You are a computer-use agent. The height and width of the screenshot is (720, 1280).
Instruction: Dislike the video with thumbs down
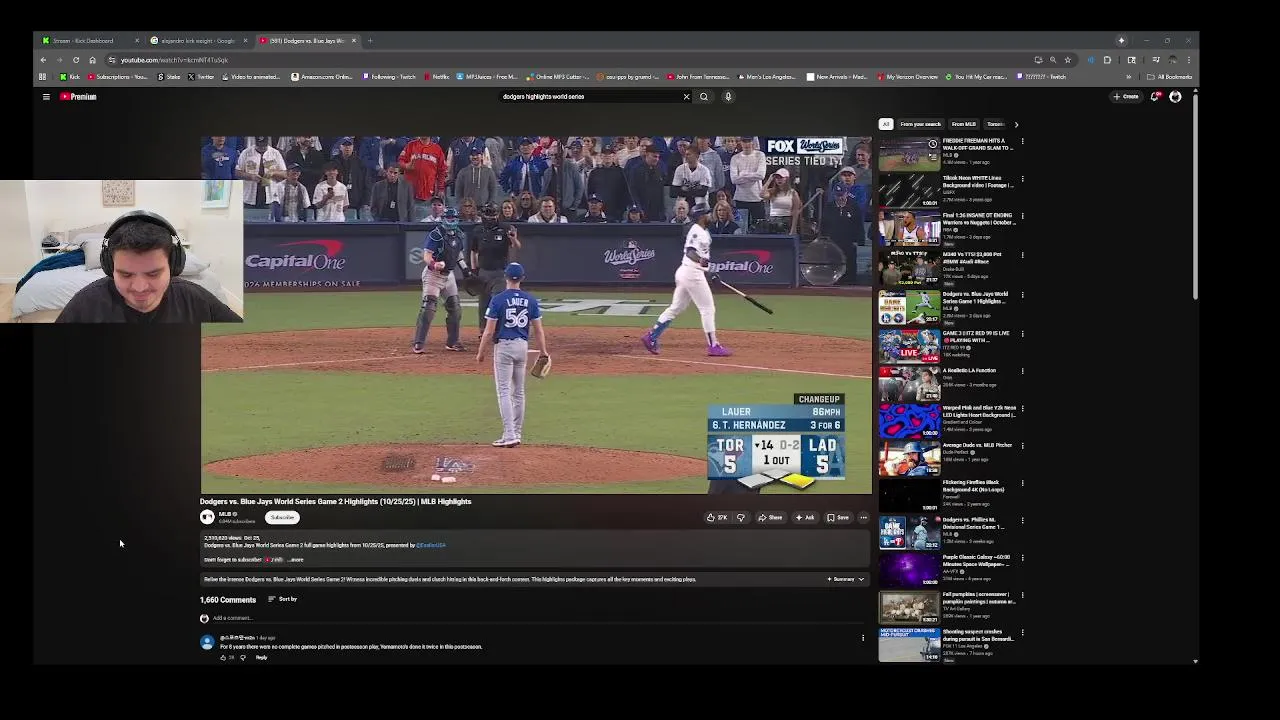(x=741, y=517)
